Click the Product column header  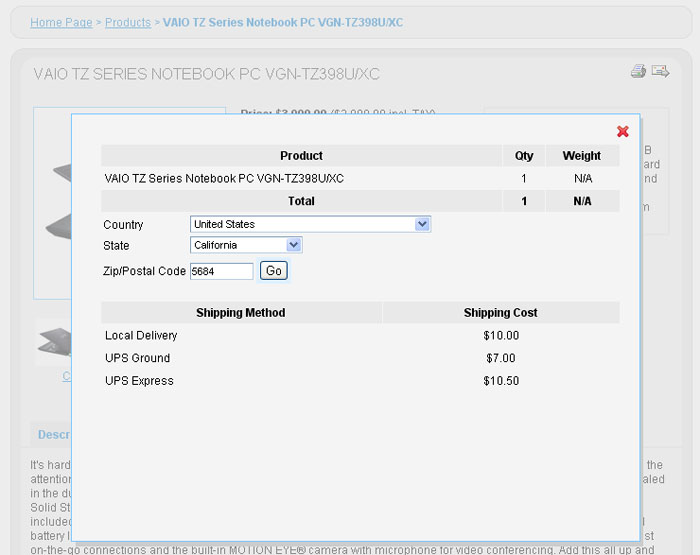[x=301, y=156]
